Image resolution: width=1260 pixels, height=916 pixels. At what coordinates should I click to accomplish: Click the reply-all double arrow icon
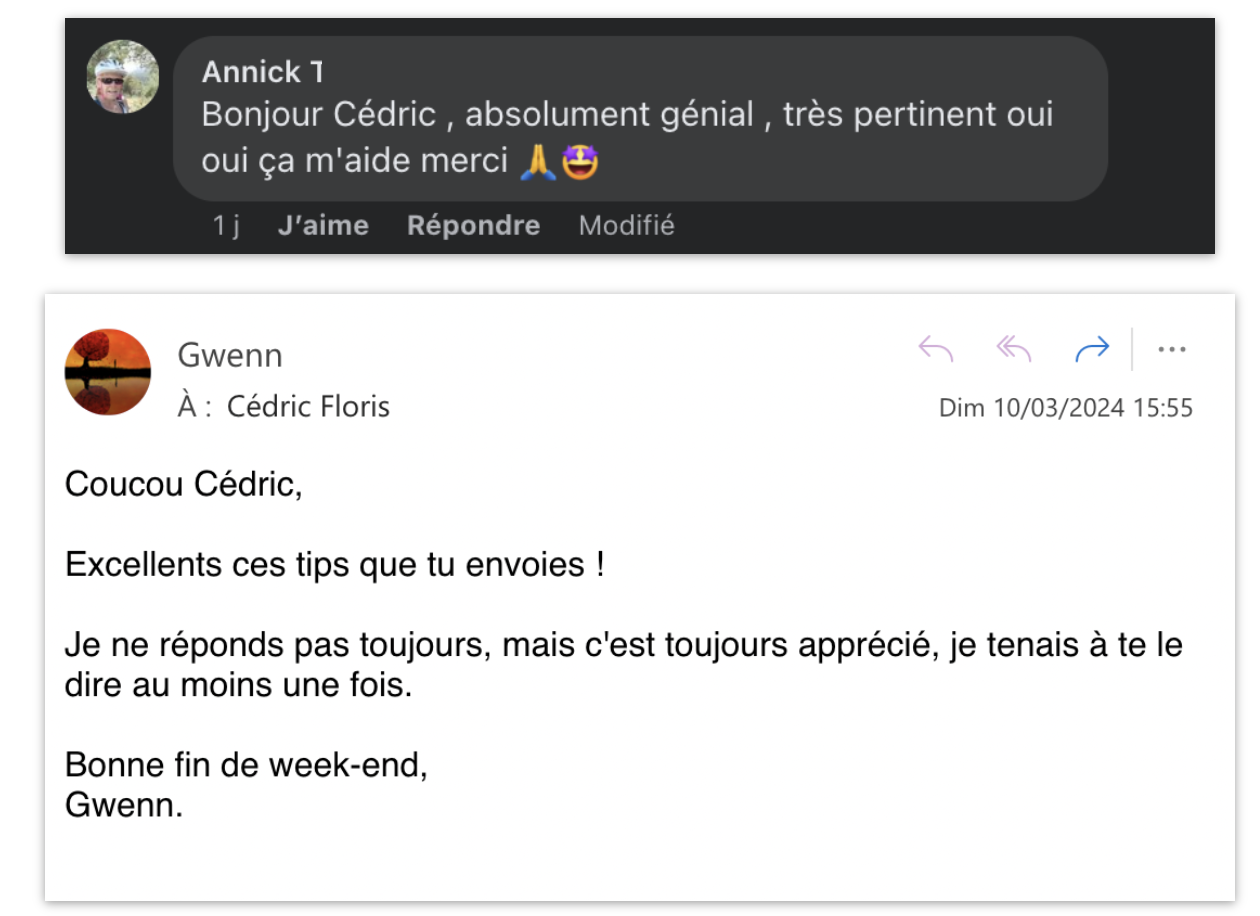(x=1014, y=349)
